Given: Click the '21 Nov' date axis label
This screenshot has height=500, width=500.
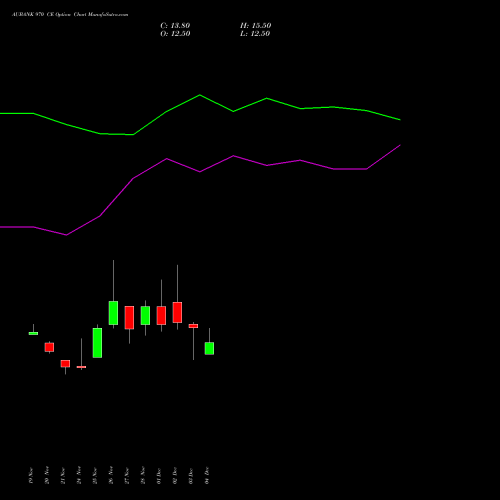Looking at the screenshot, I should point(63,476).
